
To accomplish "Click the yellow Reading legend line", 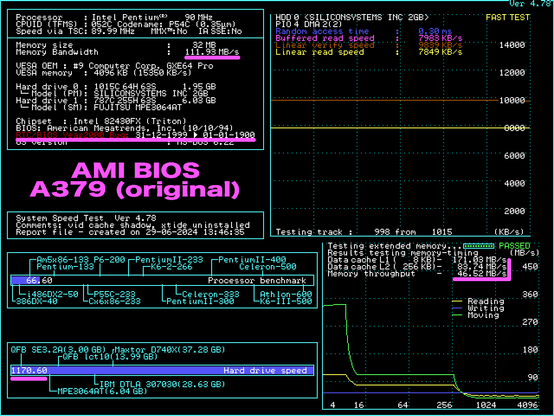I will click(457, 301).
